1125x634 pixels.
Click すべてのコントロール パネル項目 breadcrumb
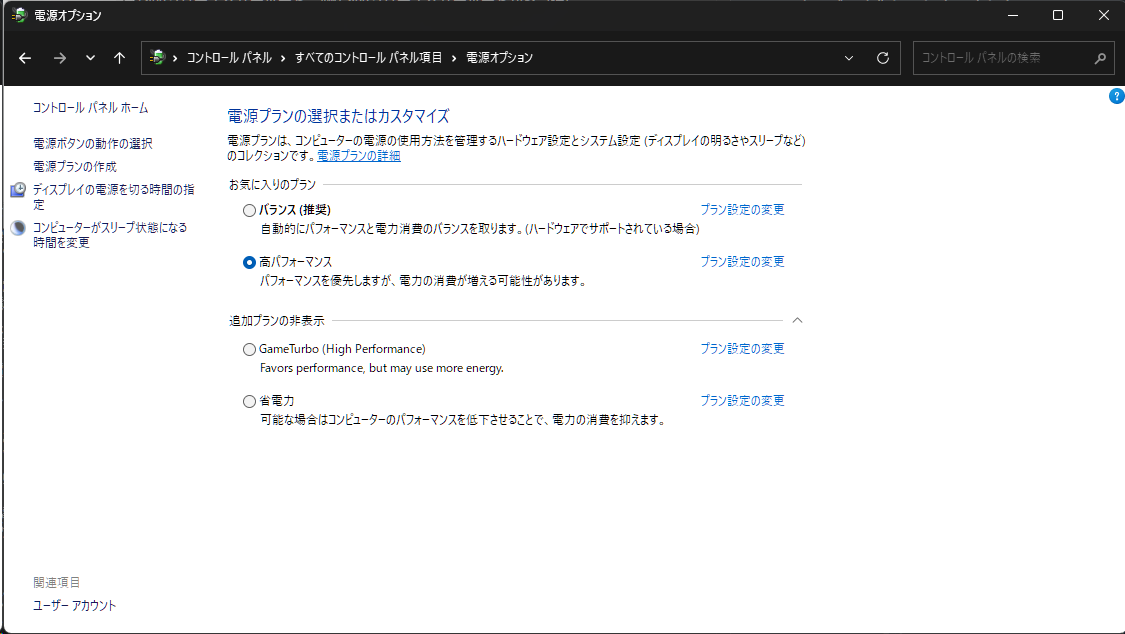[x=368, y=58]
